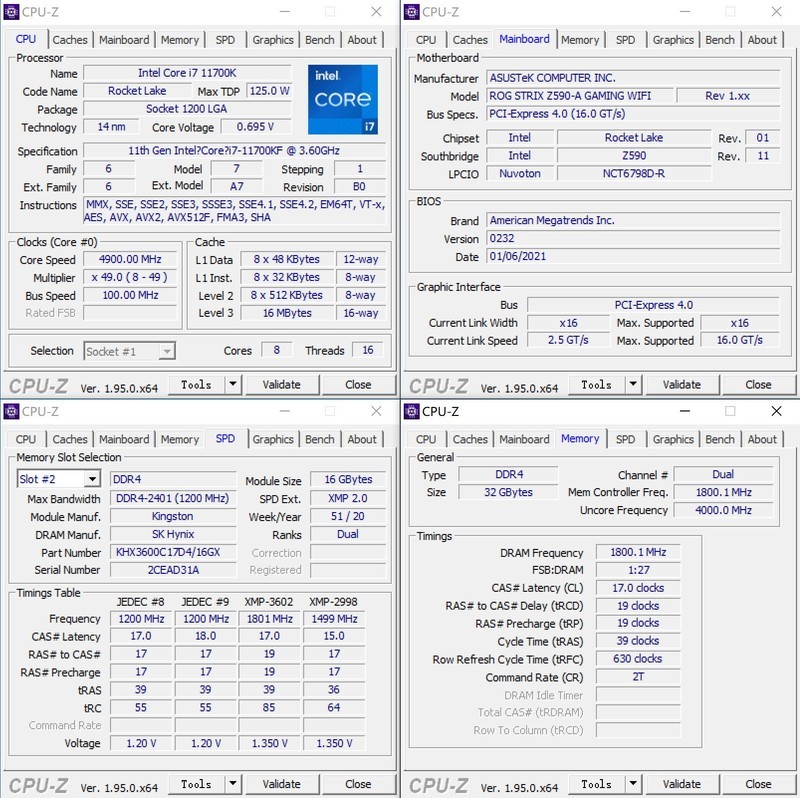Image resolution: width=800 pixels, height=798 pixels.
Task: Switch to the Graphics tab in the SPD window
Action: click(273, 439)
